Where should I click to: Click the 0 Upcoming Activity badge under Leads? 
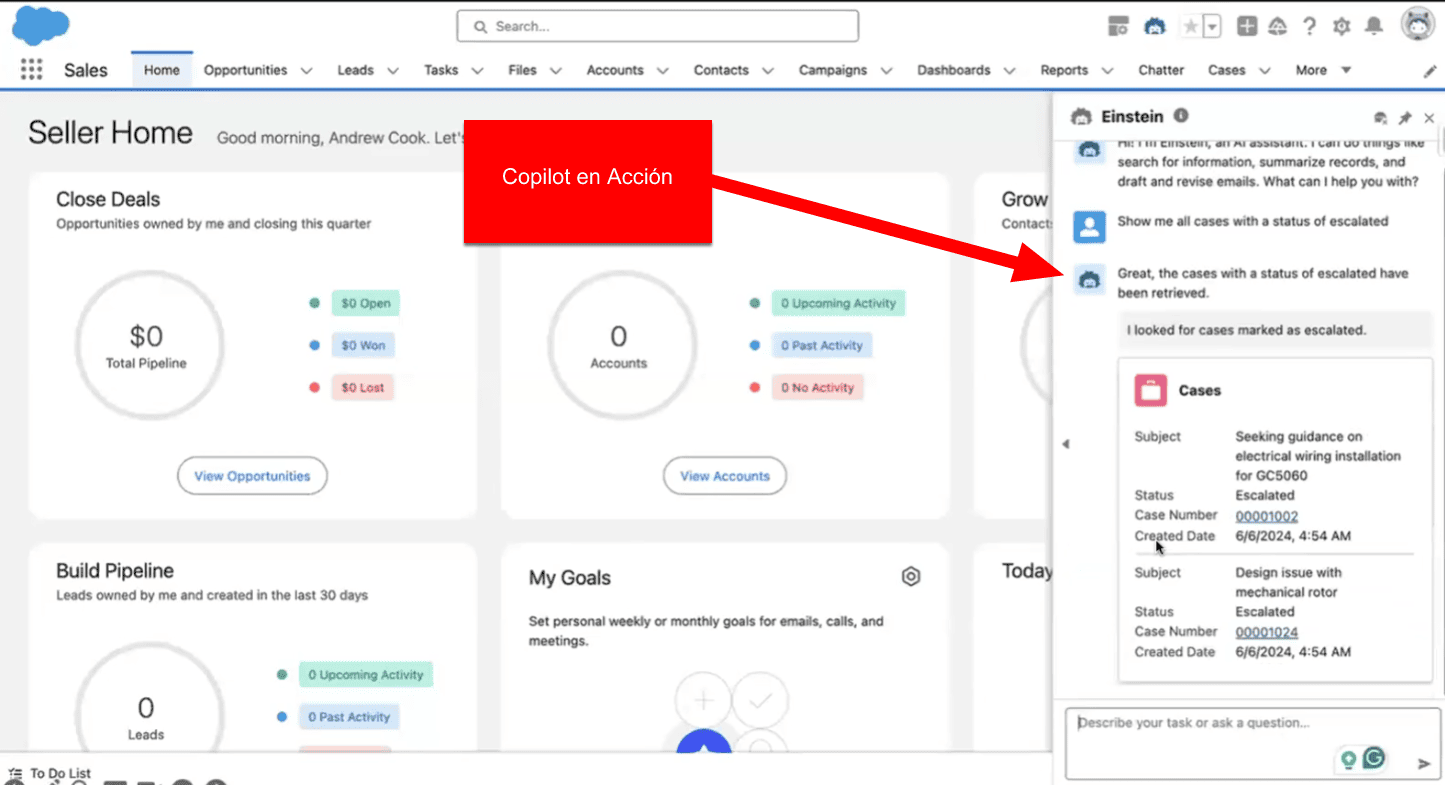(x=365, y=675)
